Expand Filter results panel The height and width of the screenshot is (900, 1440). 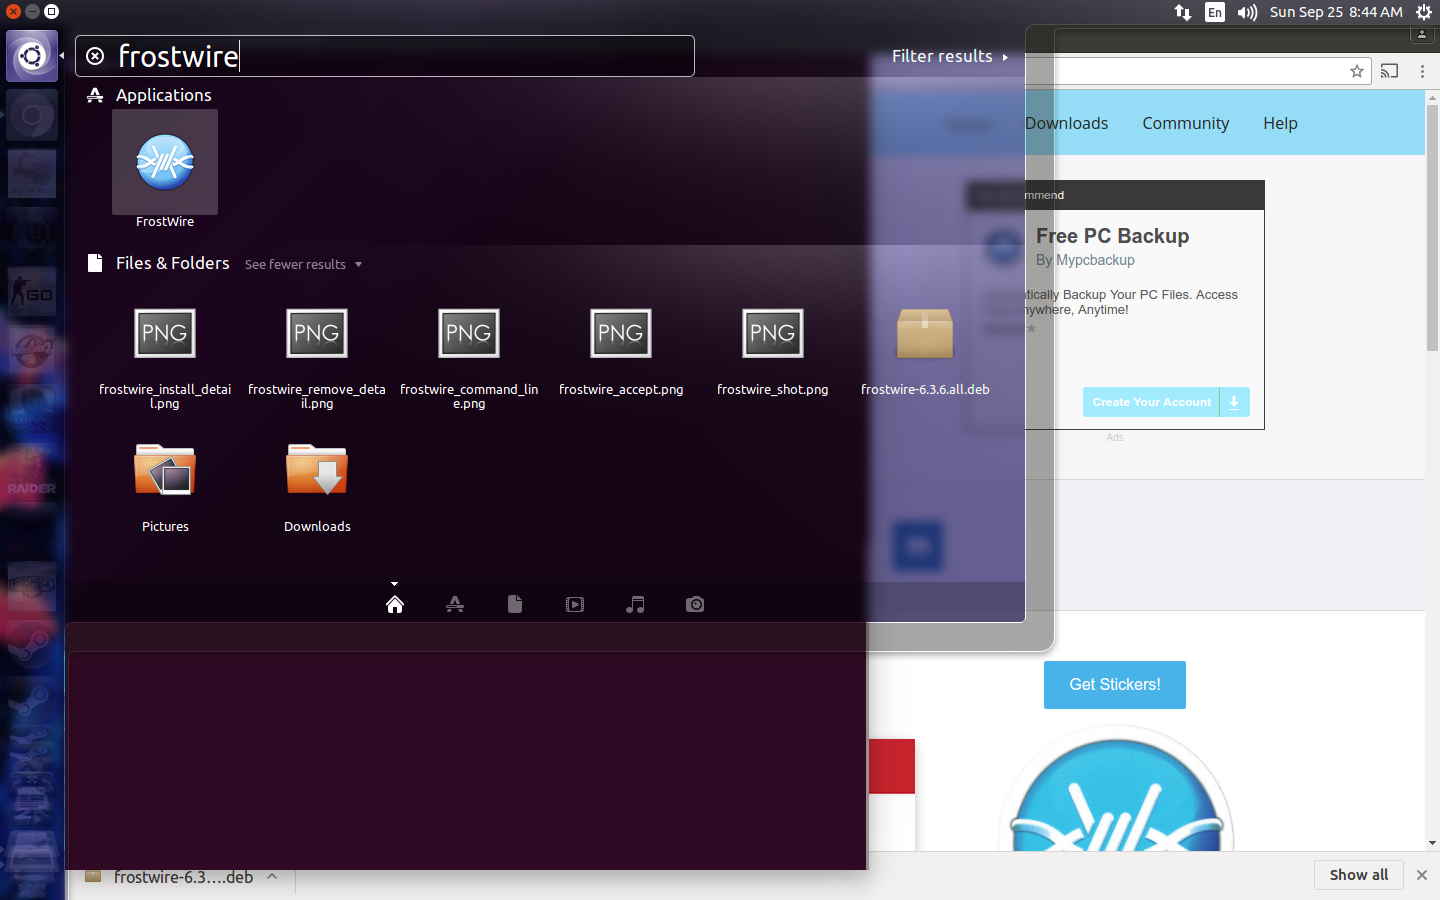pyautogui.click(x=950, y=56)
